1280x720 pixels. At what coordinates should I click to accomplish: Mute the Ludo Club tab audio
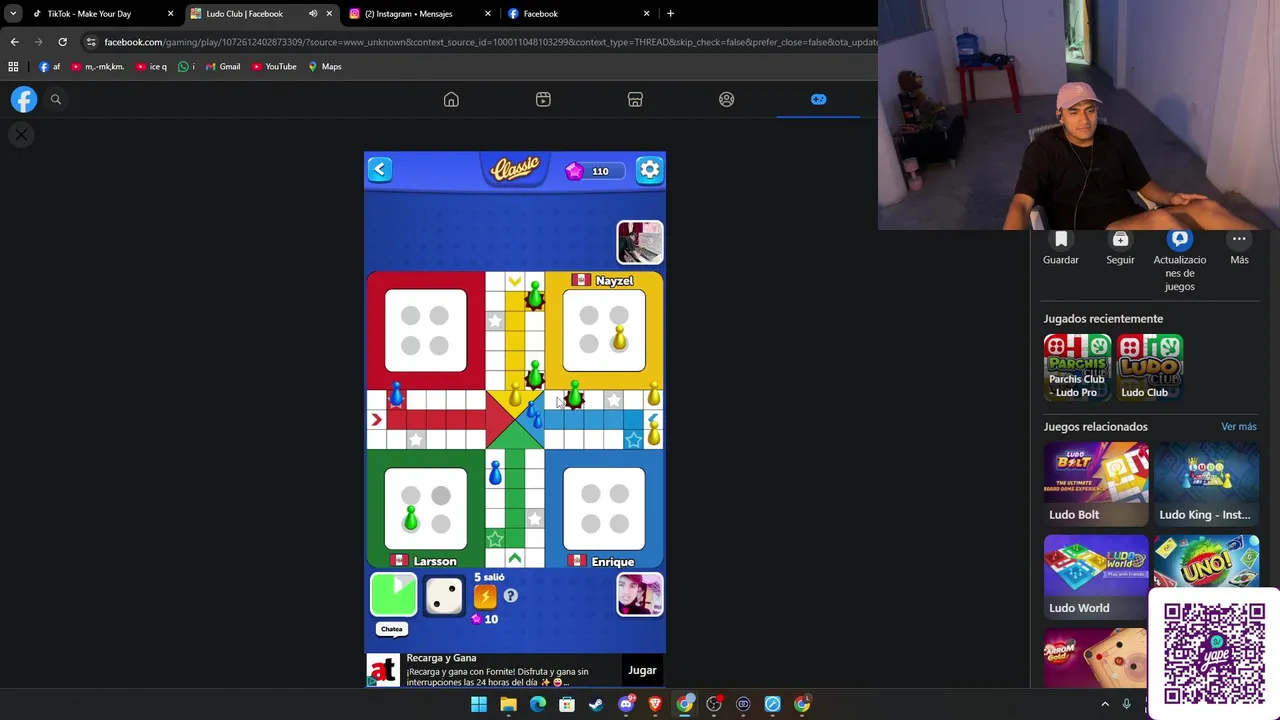tap(313, 14)
